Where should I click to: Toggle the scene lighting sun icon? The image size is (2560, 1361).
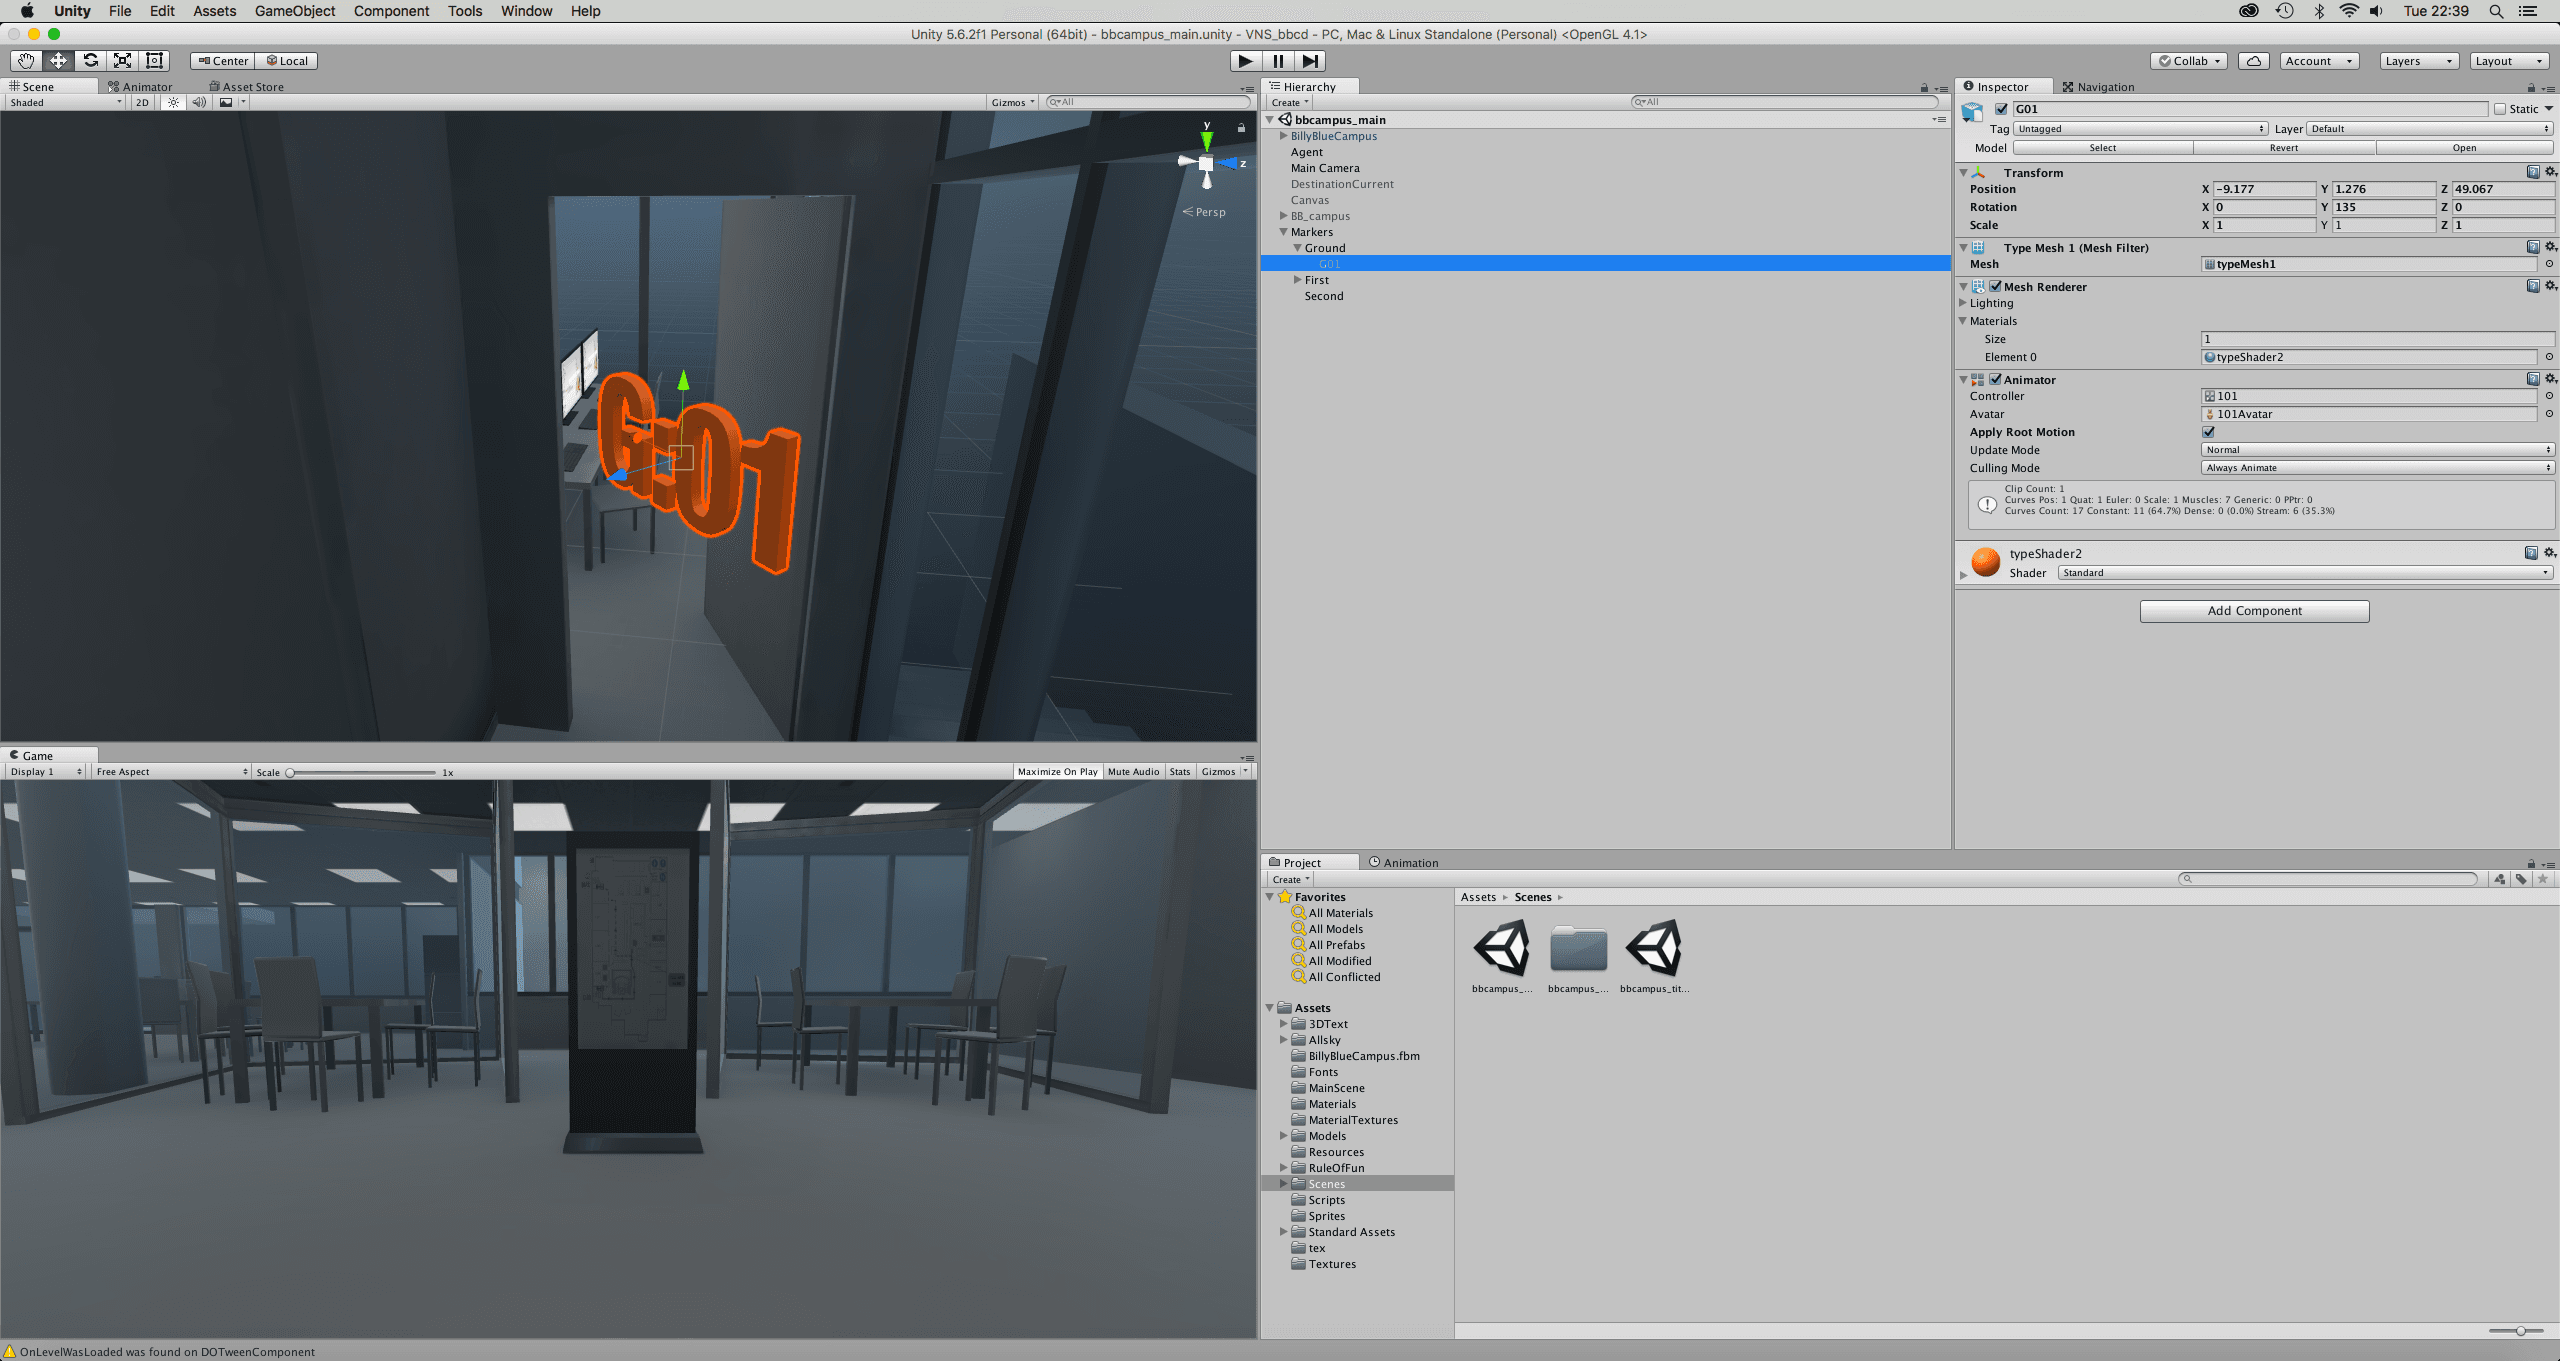[x=172, y=101]
